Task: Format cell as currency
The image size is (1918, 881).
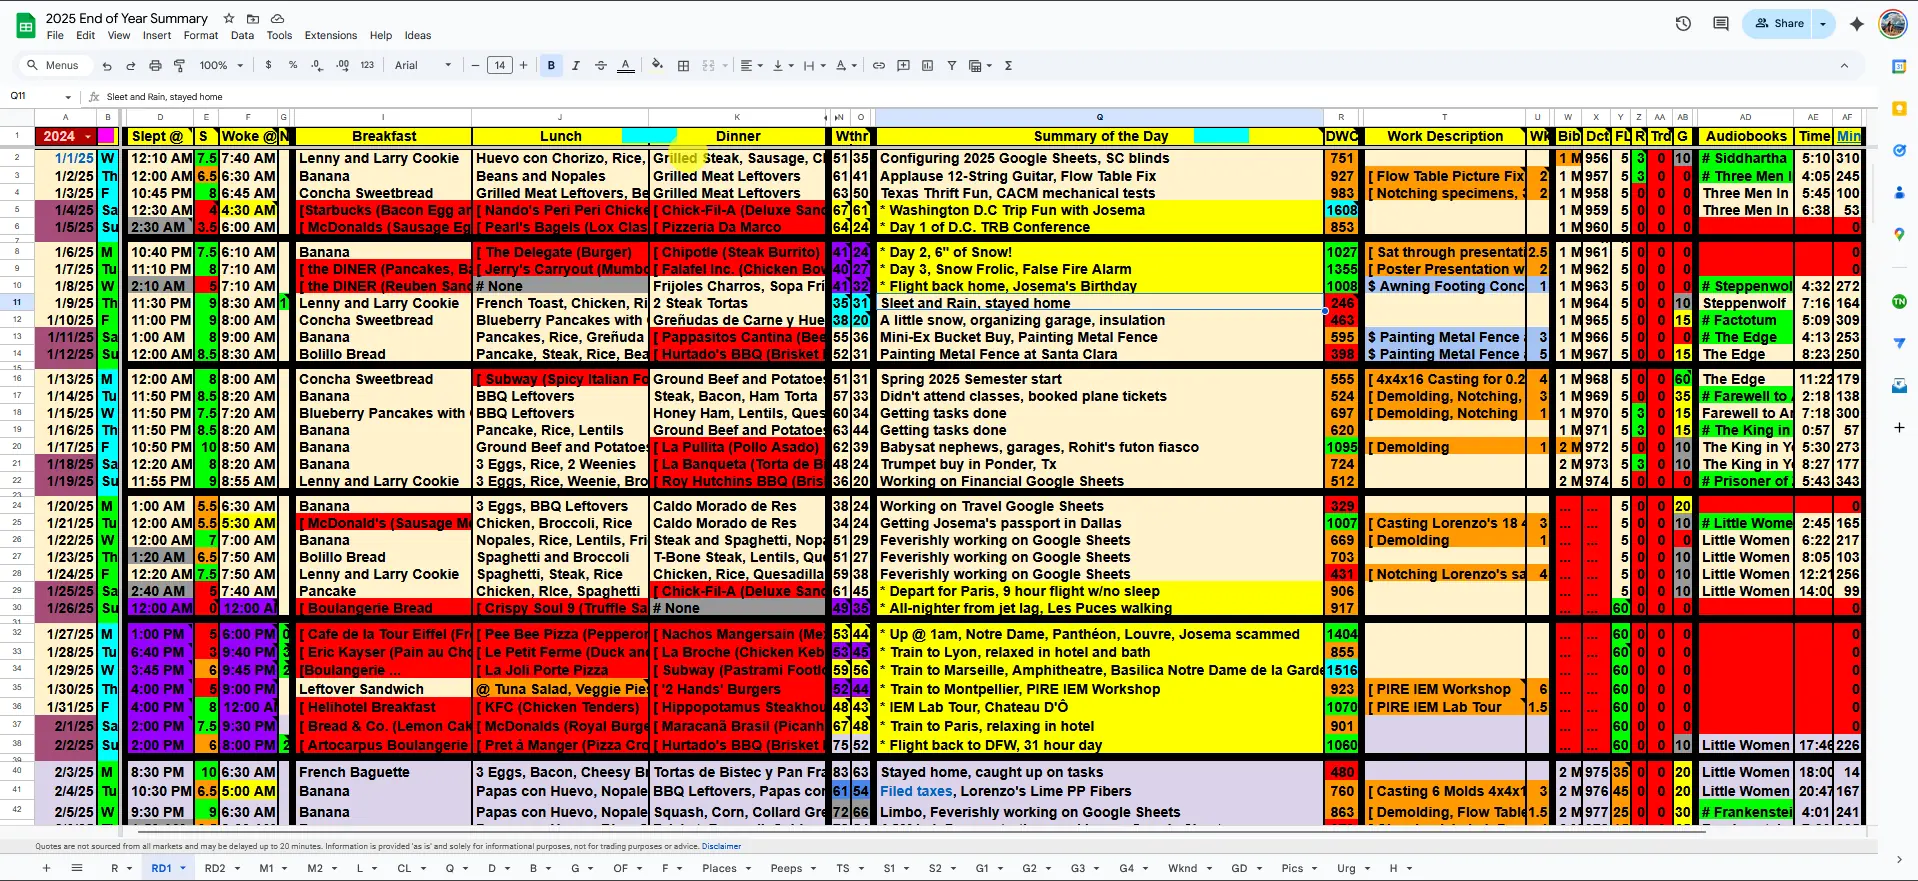Action: [x=268, y=66]
